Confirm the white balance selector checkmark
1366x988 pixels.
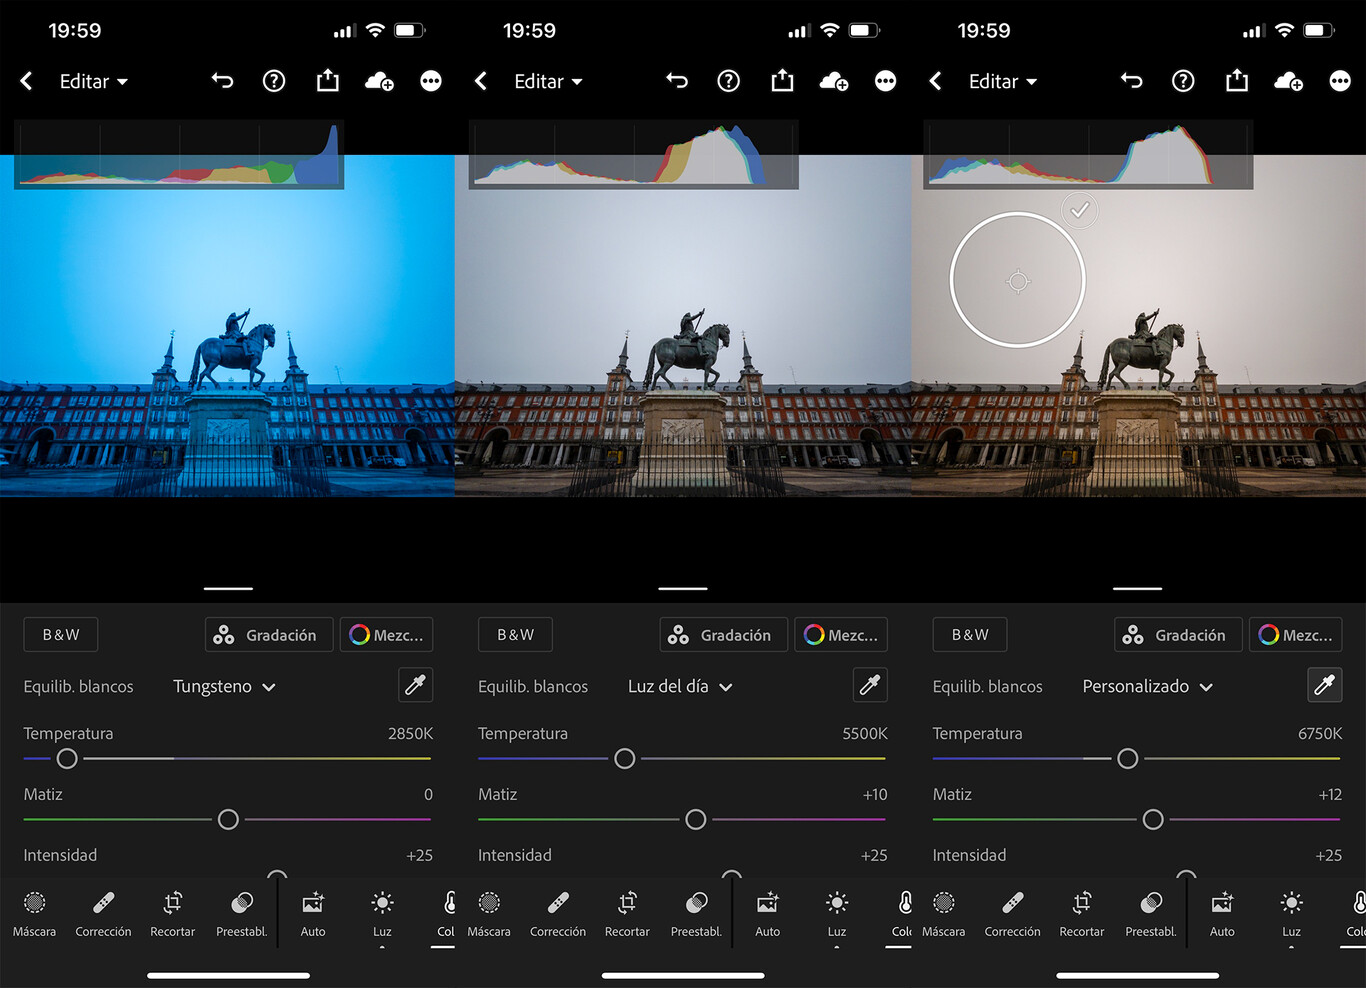click(1079, 210)
